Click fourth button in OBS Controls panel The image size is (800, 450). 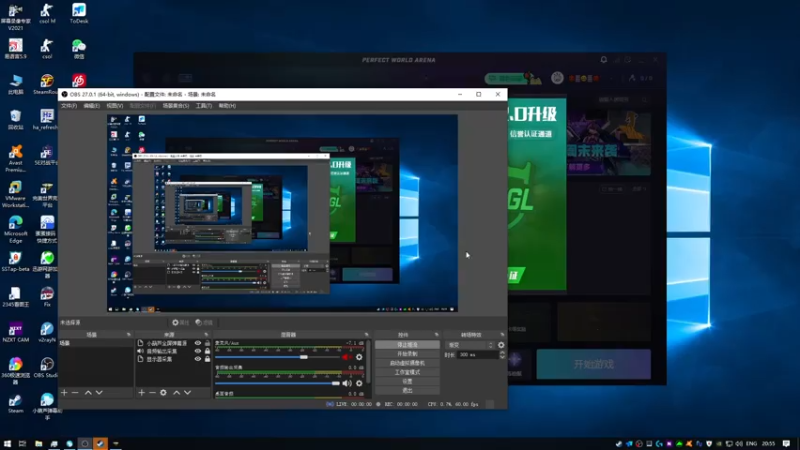(407, 372)
